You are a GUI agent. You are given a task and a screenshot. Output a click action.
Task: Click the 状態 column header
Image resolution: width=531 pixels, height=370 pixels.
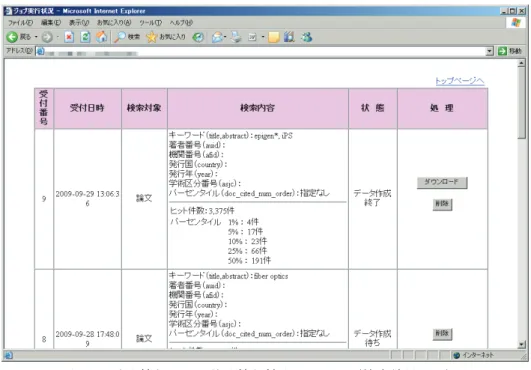click(x=373, y=108)
